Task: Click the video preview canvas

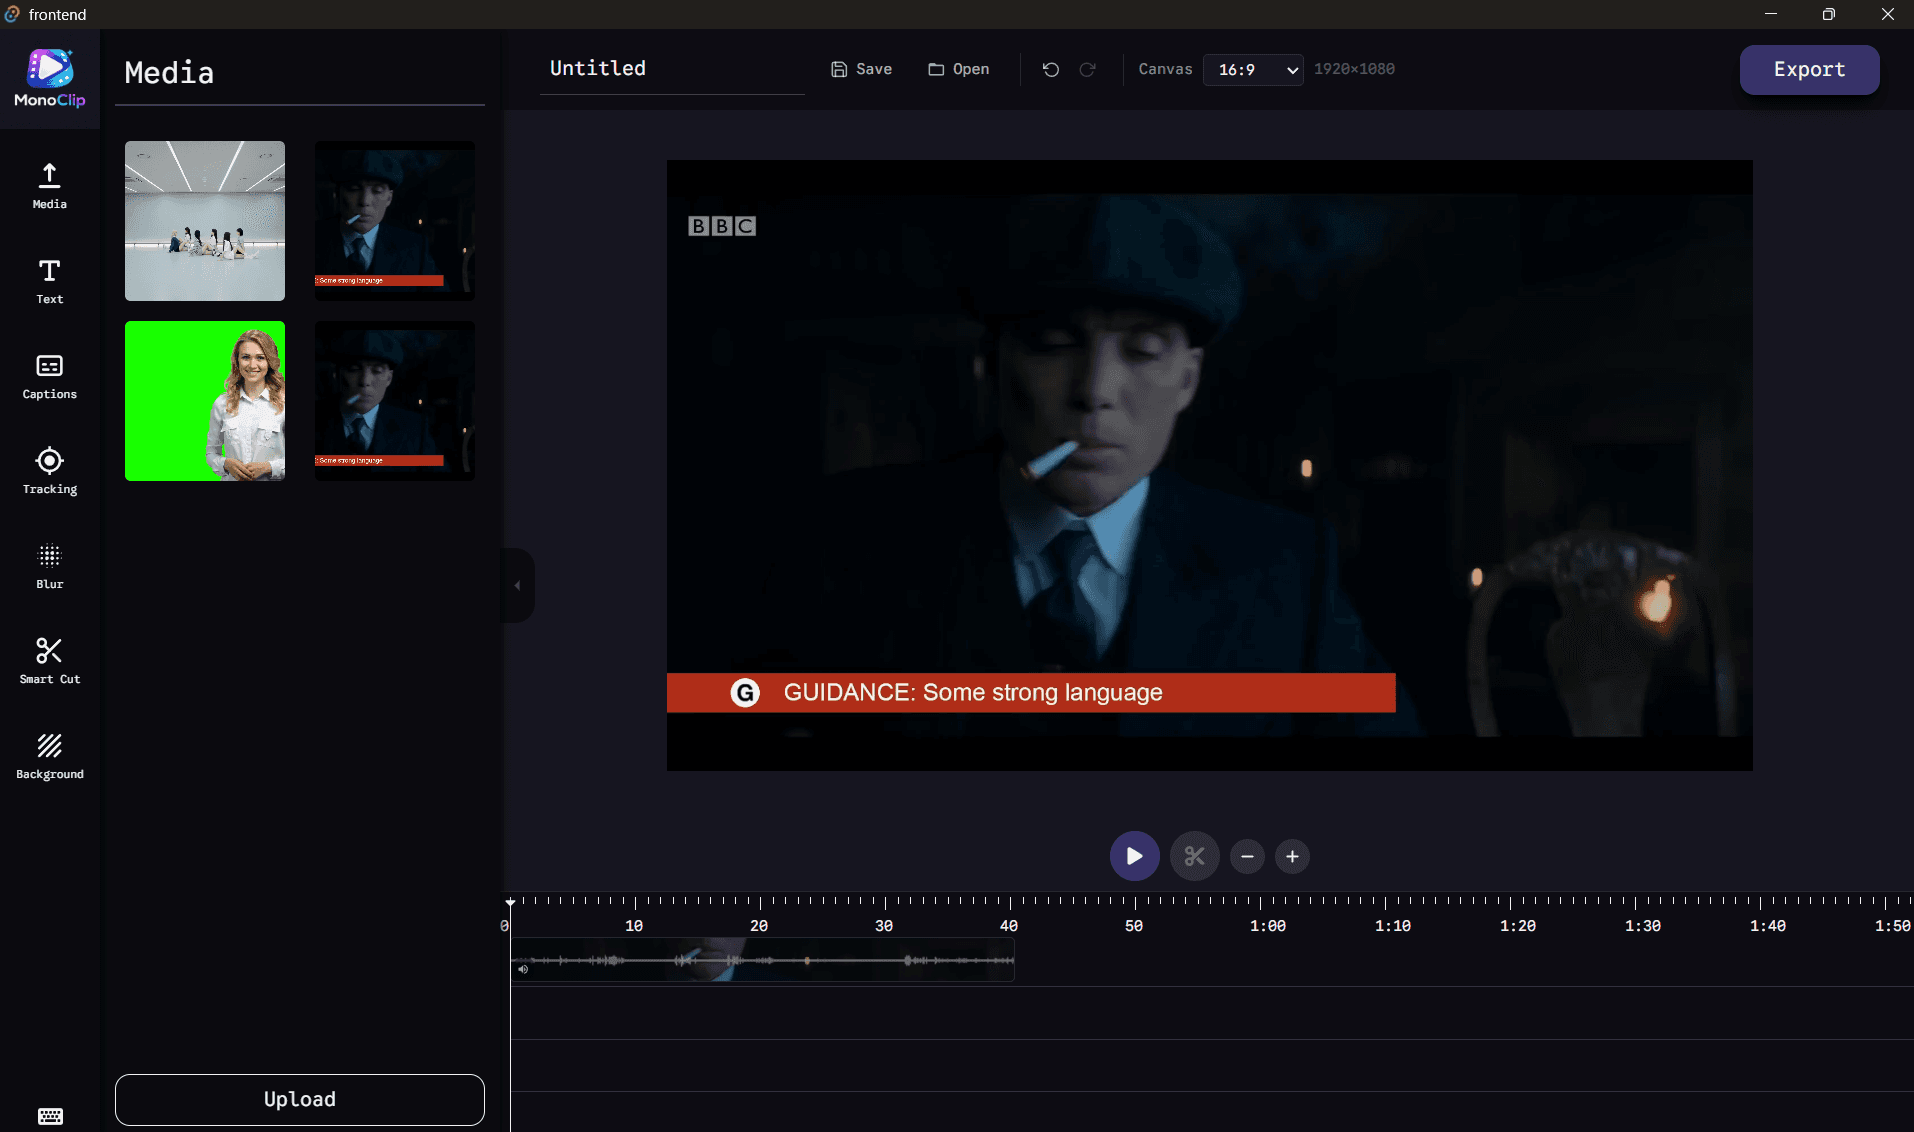Action: point(1209,465)
